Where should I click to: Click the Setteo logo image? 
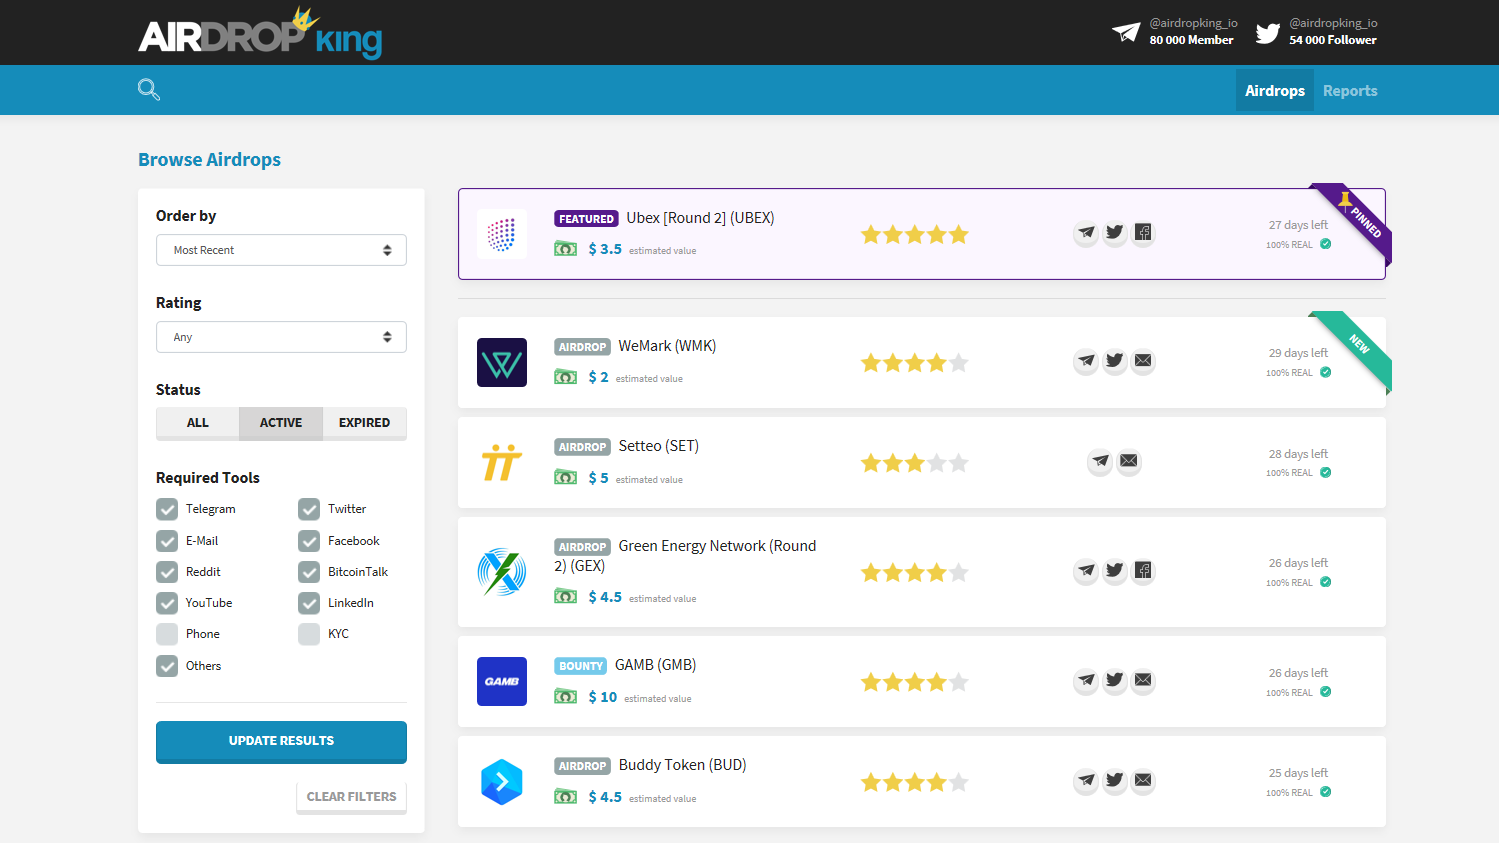(x=502, y=462)
